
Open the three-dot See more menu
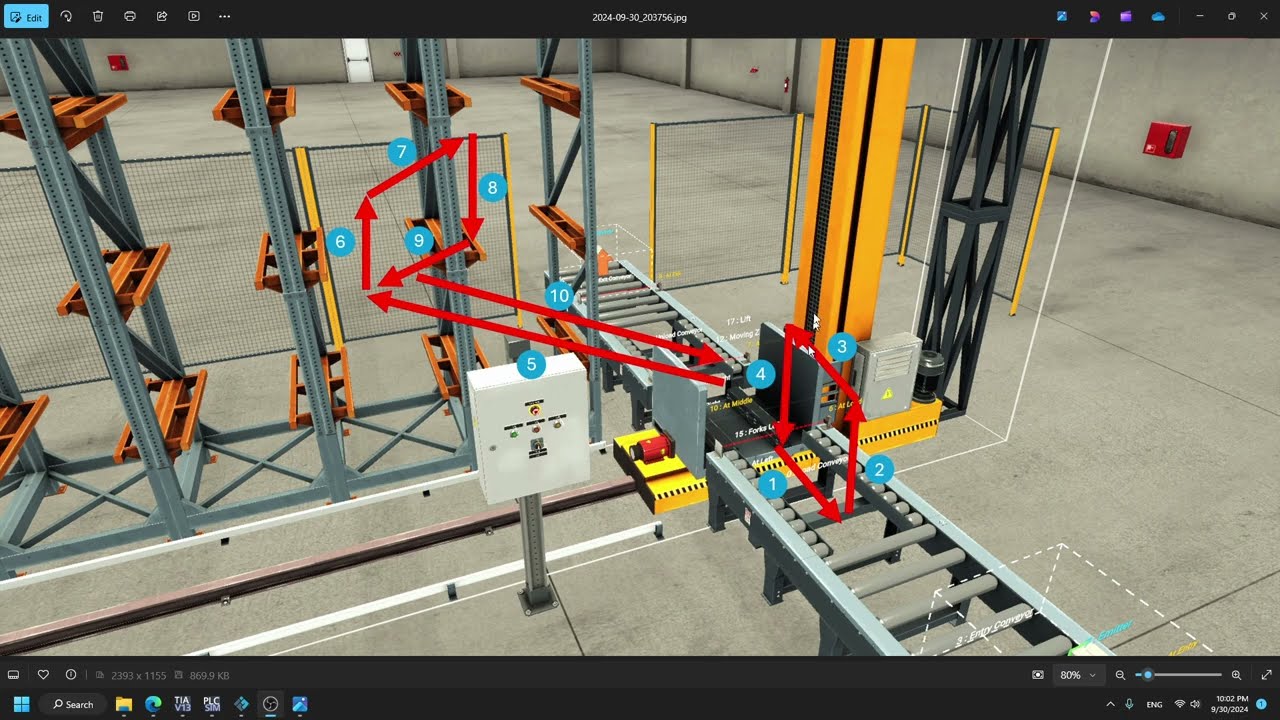click(224, 17)
